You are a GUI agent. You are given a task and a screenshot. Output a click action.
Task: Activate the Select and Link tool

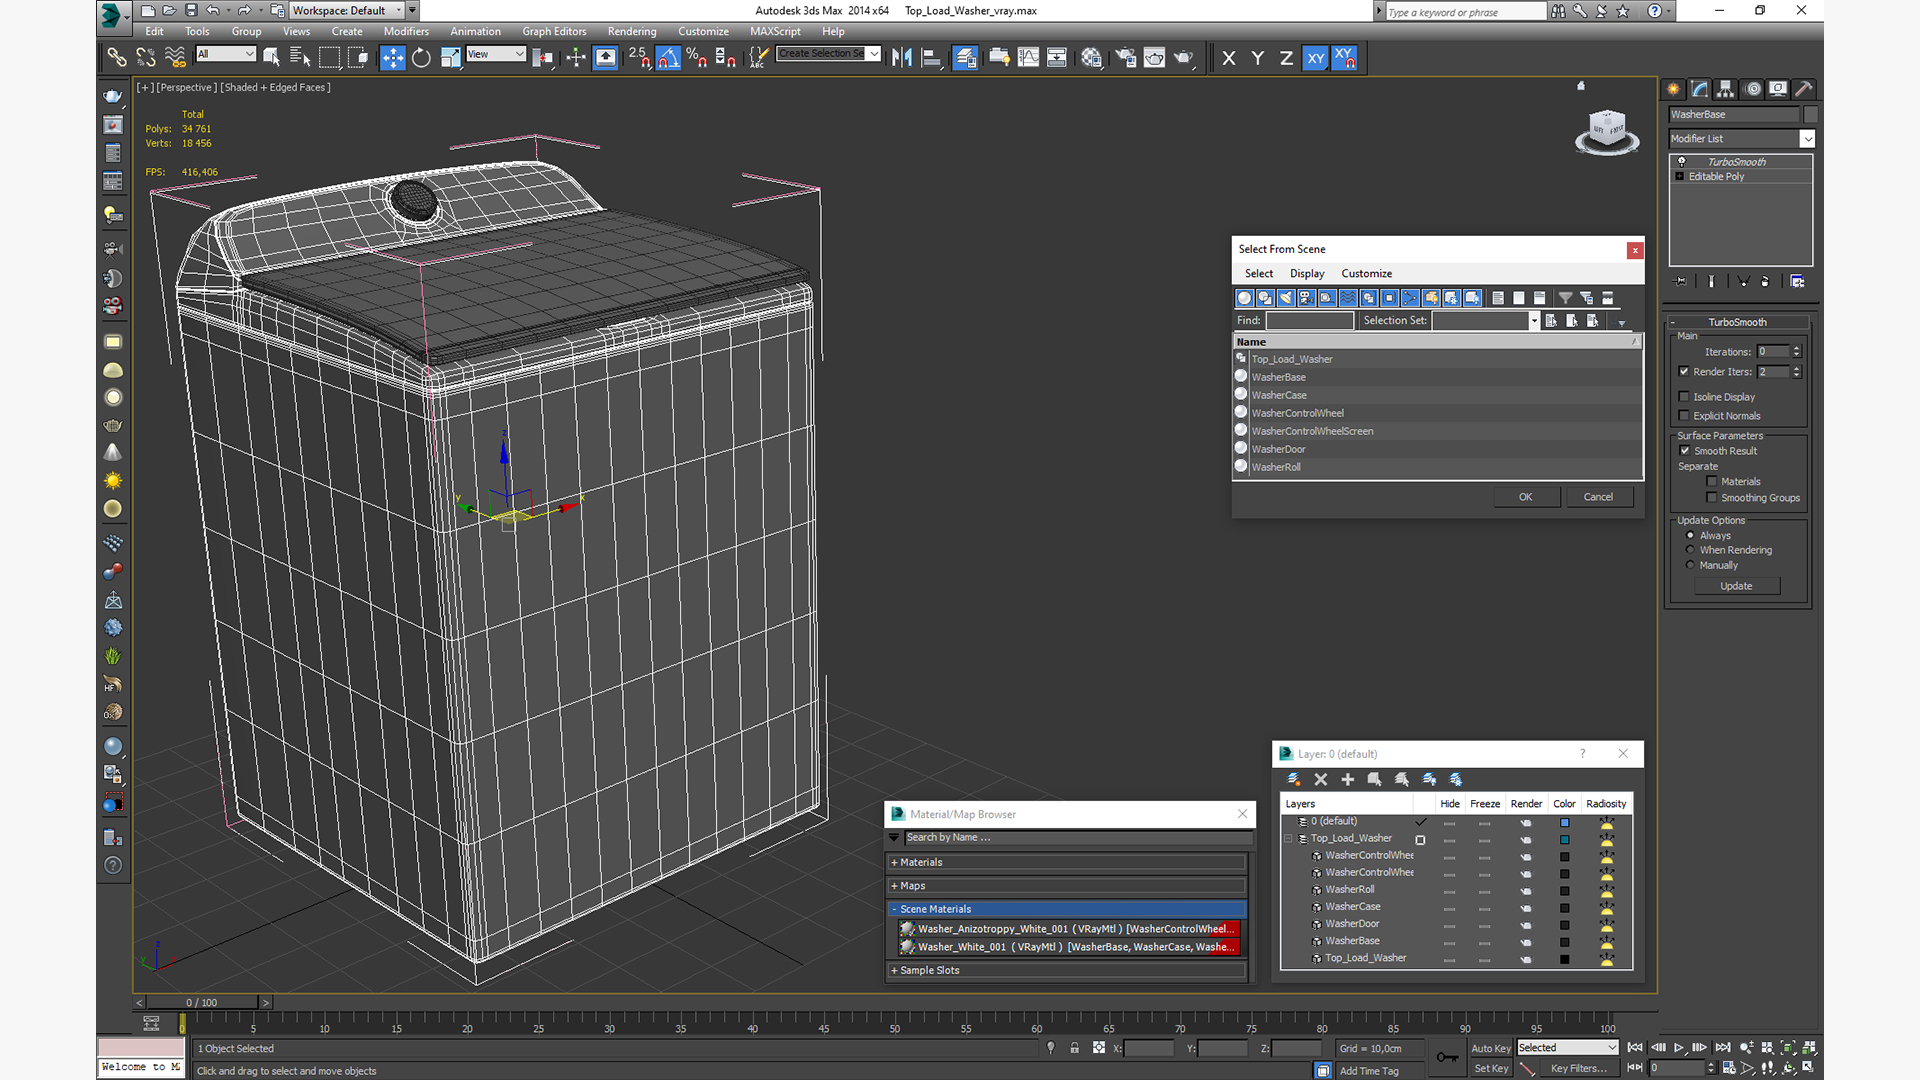pos(117,58)
